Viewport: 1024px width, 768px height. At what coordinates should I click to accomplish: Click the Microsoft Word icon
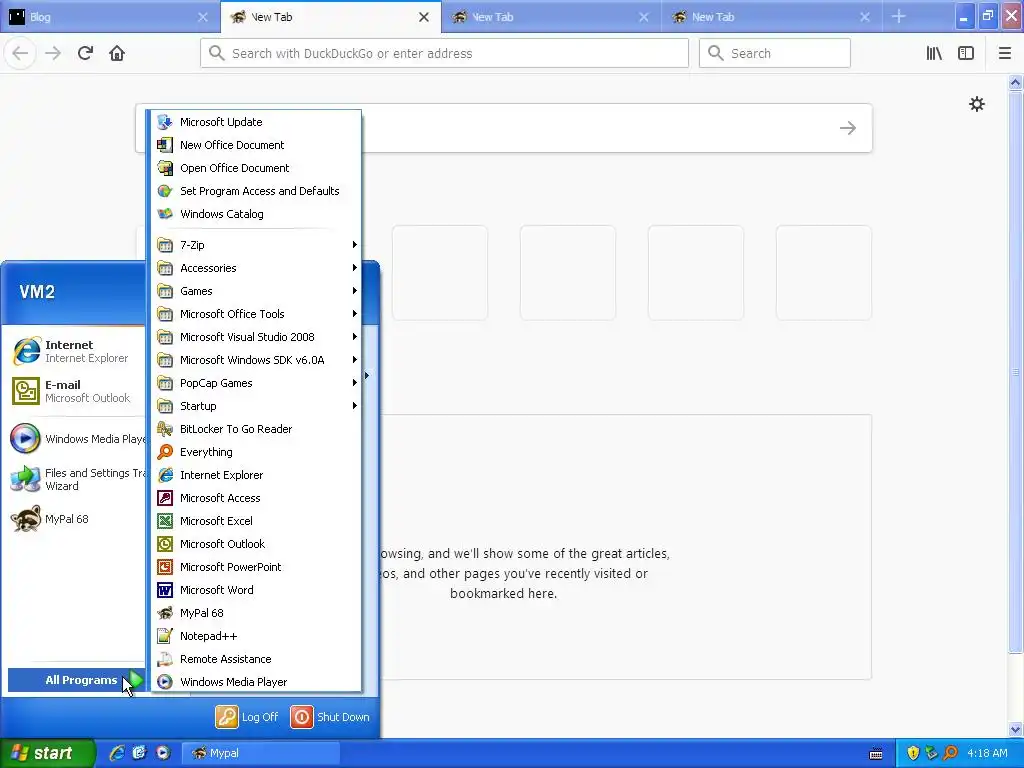click(x=165, y=590)
